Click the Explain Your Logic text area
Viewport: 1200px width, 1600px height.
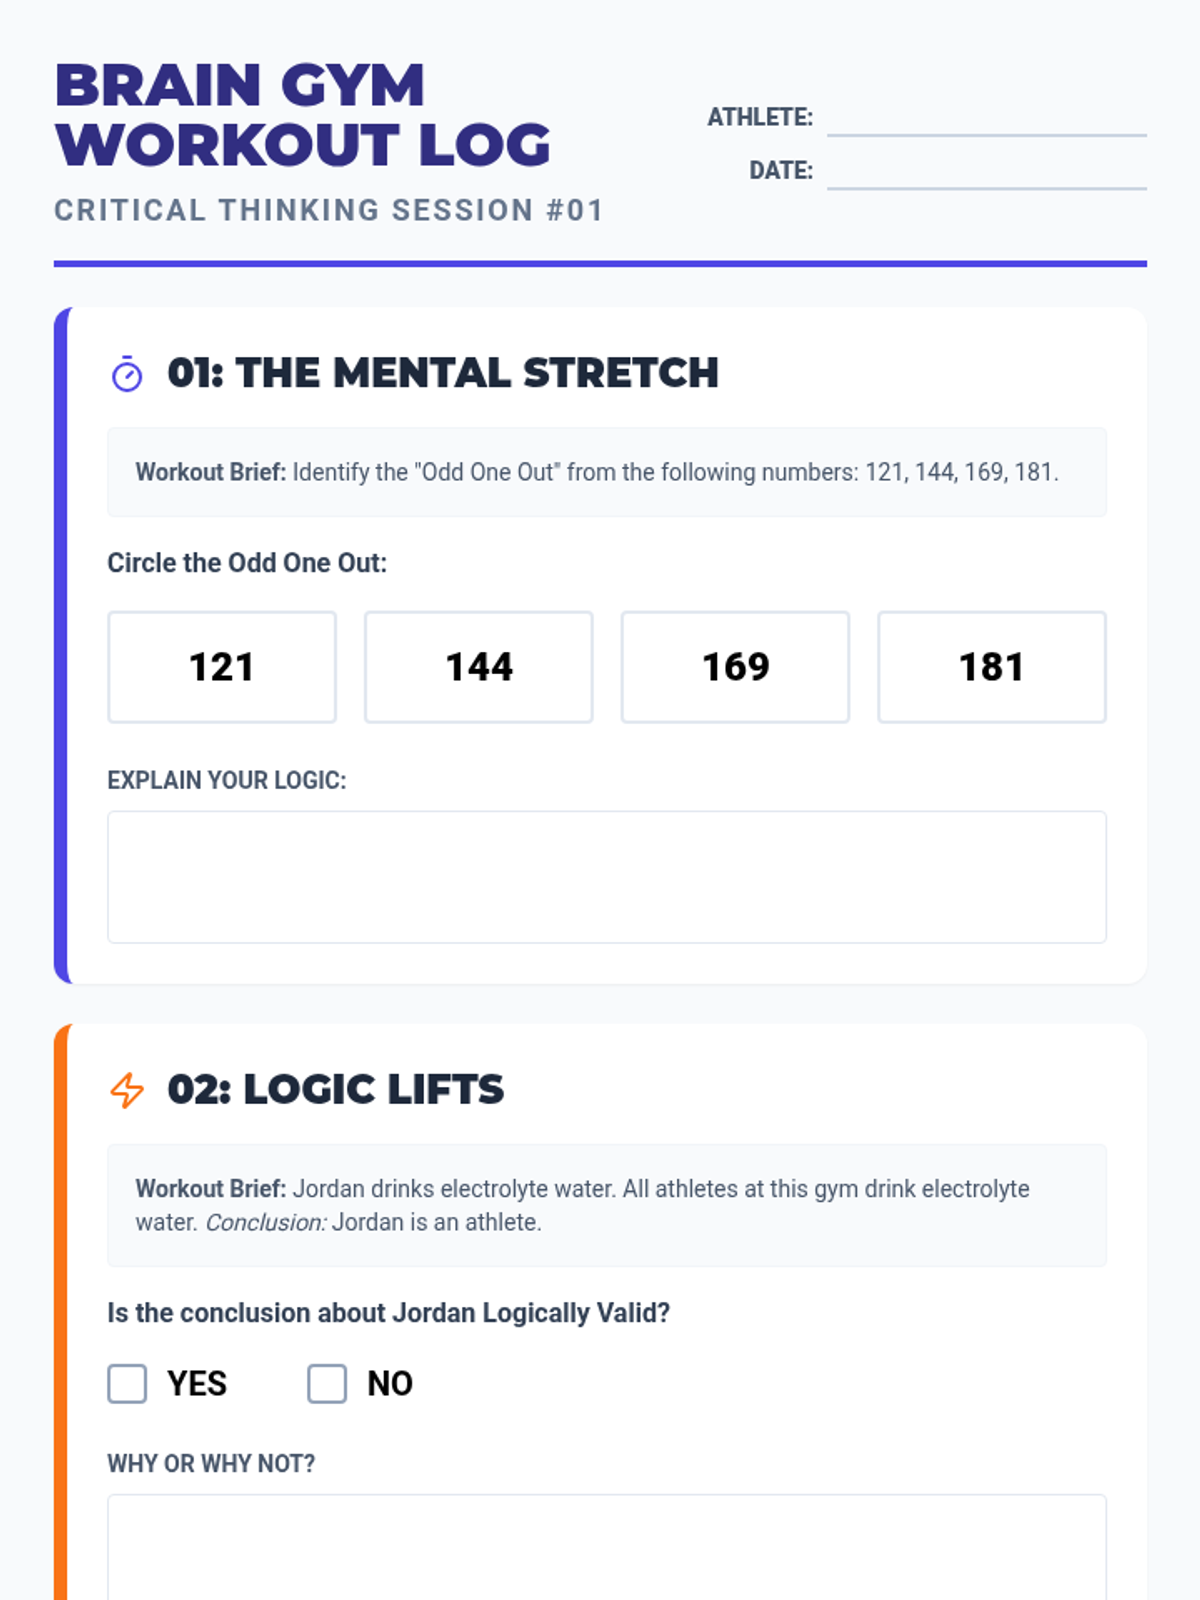606,877
